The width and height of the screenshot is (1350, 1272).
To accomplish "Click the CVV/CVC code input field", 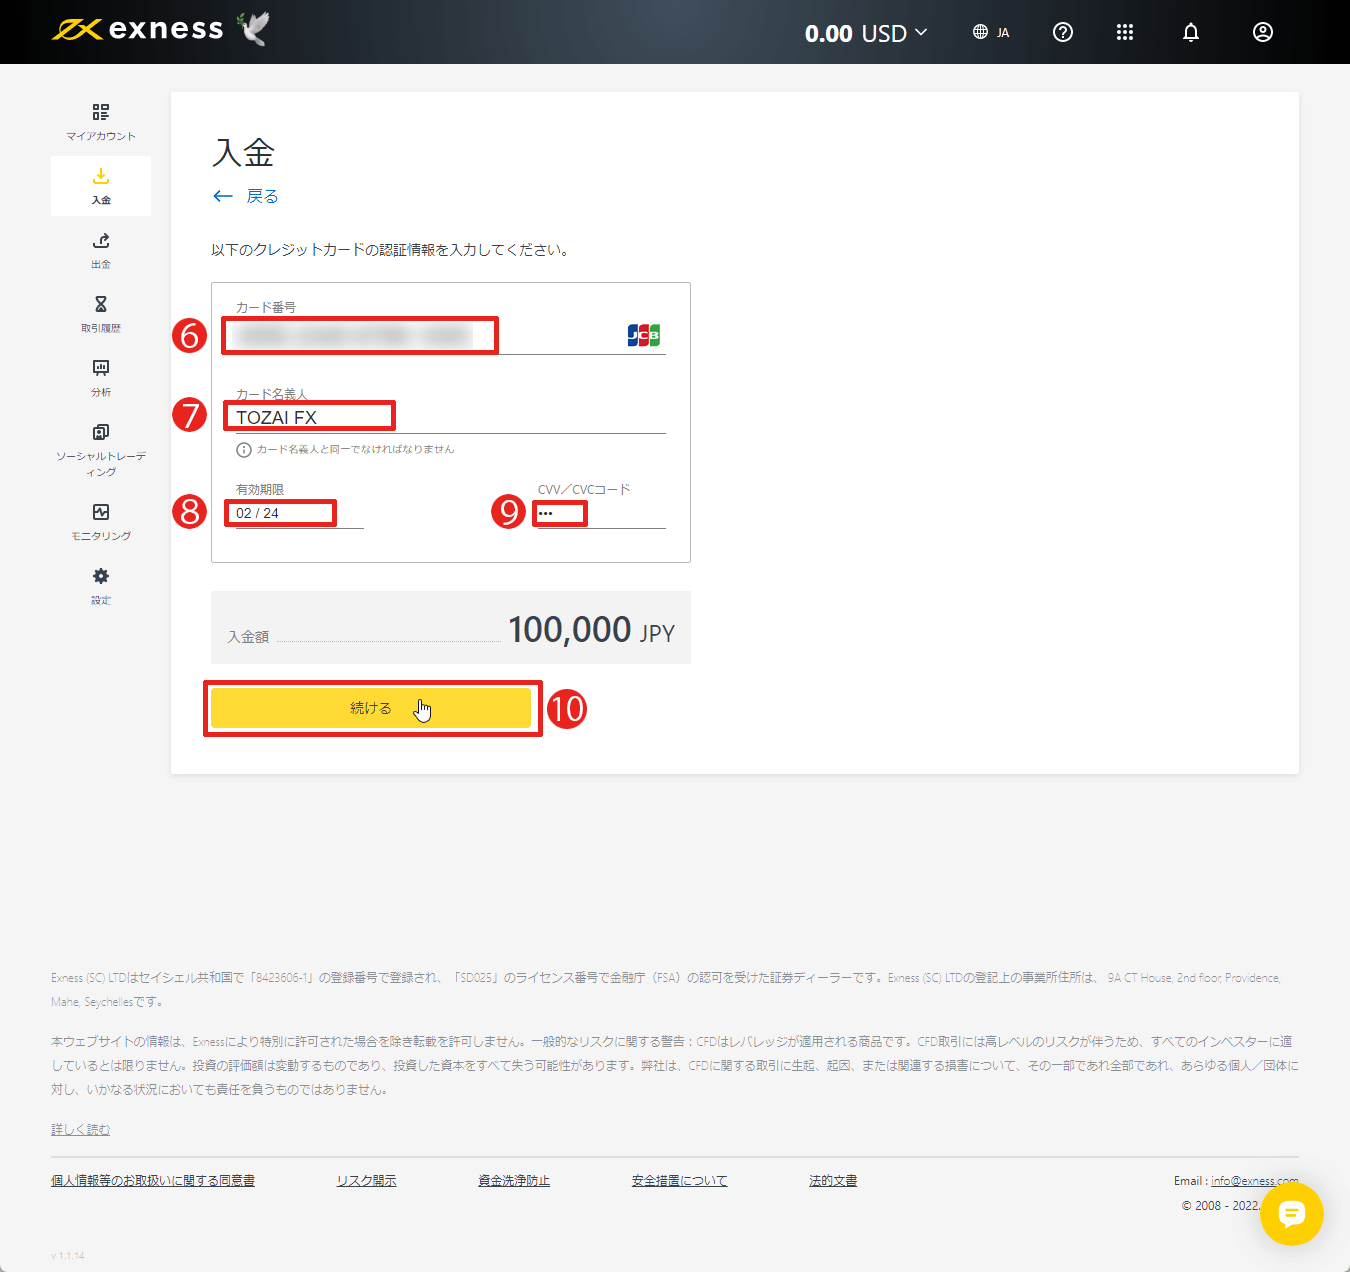I will 560,512.
